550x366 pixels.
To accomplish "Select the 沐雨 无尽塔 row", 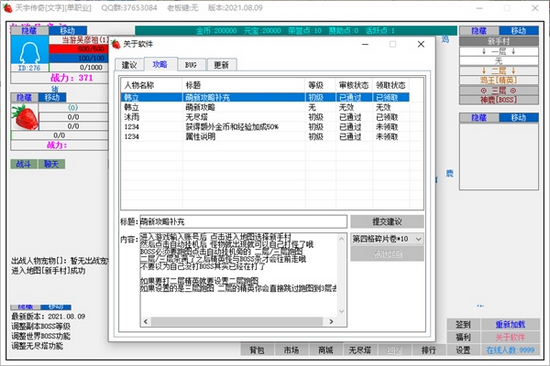I will point(265,117).
